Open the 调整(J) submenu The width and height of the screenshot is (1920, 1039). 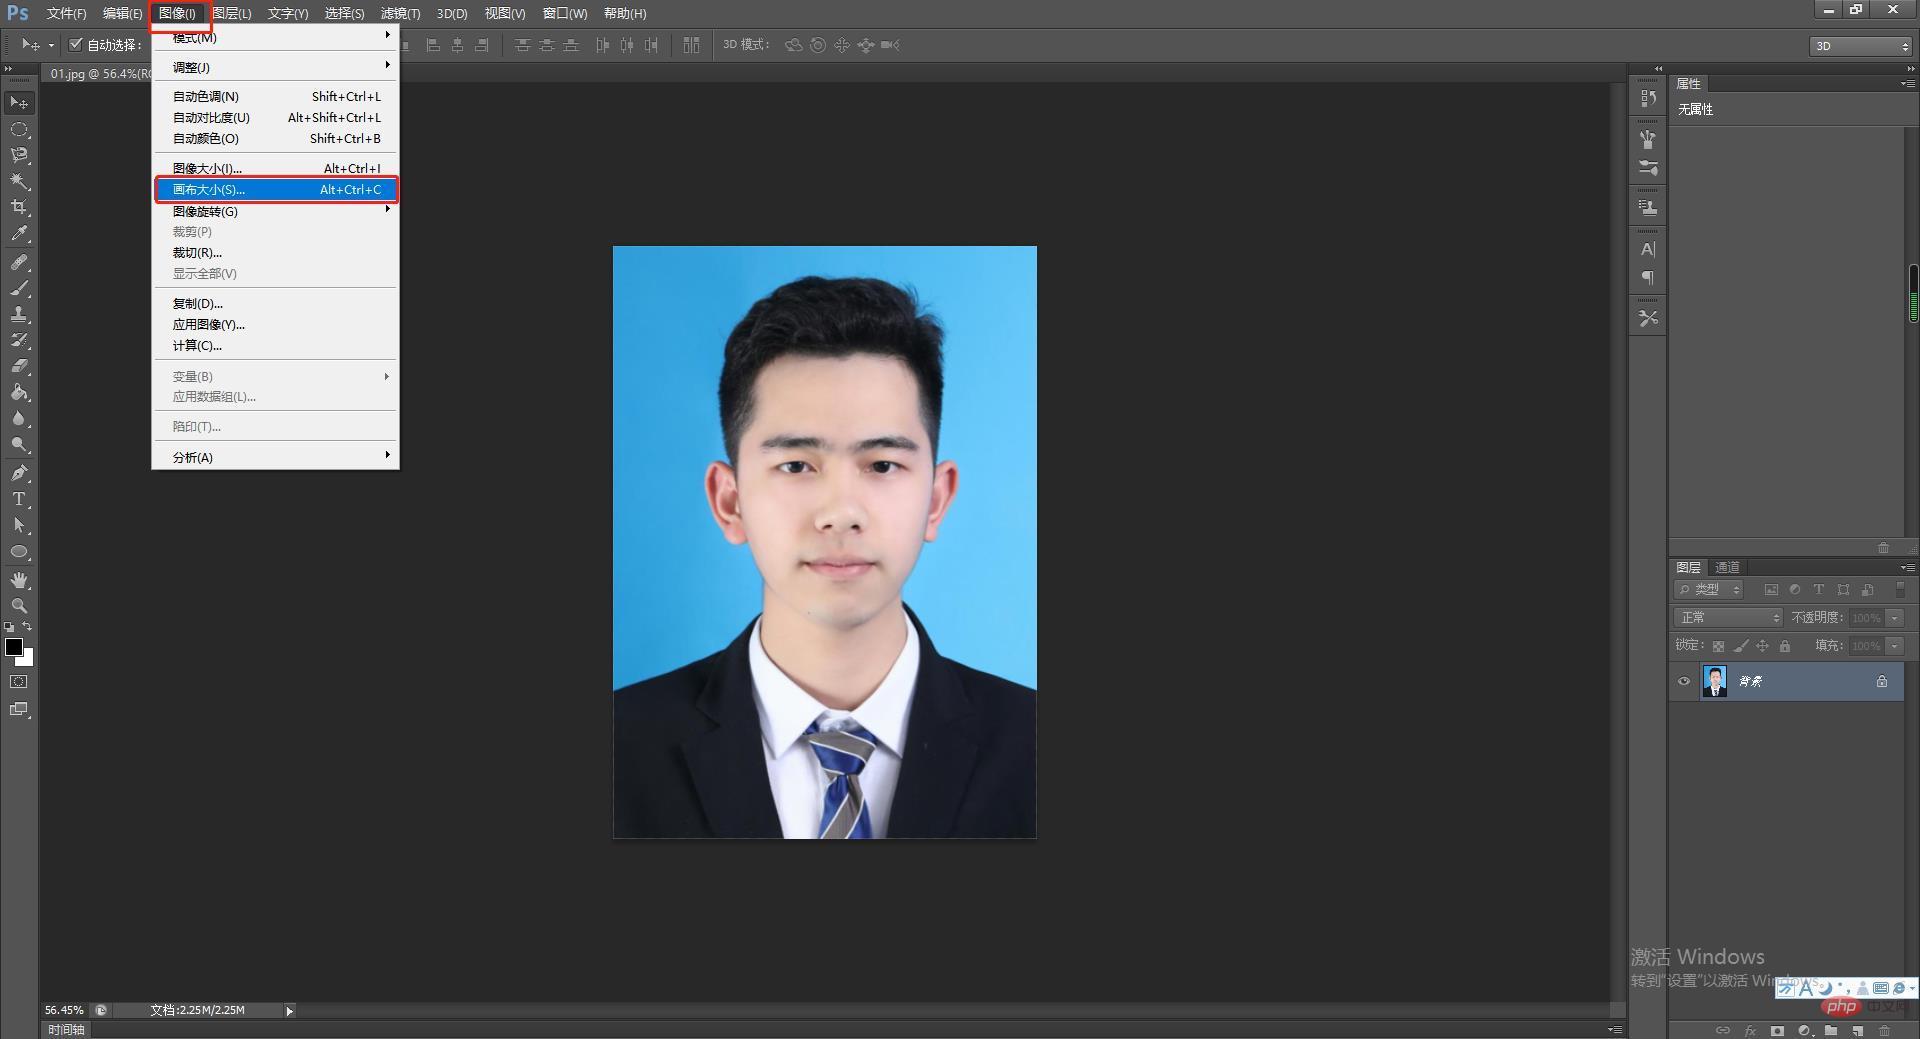tap(276, 67)
